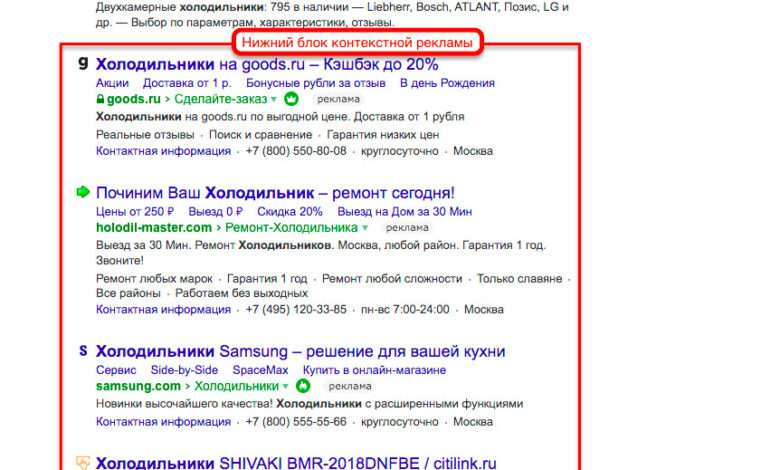Click the description 'Новинки высочайшего качества!'
The image size is (780, 470).
(184, 404)
